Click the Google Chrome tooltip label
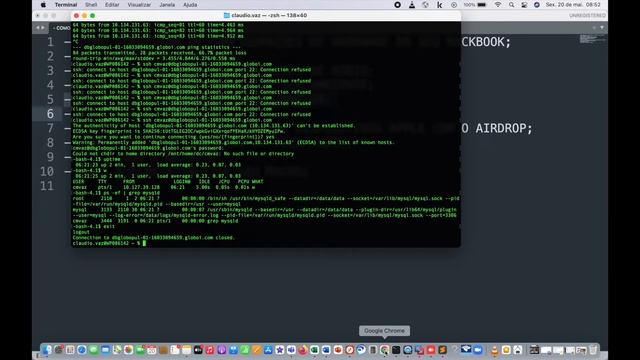Image resolution: width=640 pixels, height=360 pixels. pos(384,331)
